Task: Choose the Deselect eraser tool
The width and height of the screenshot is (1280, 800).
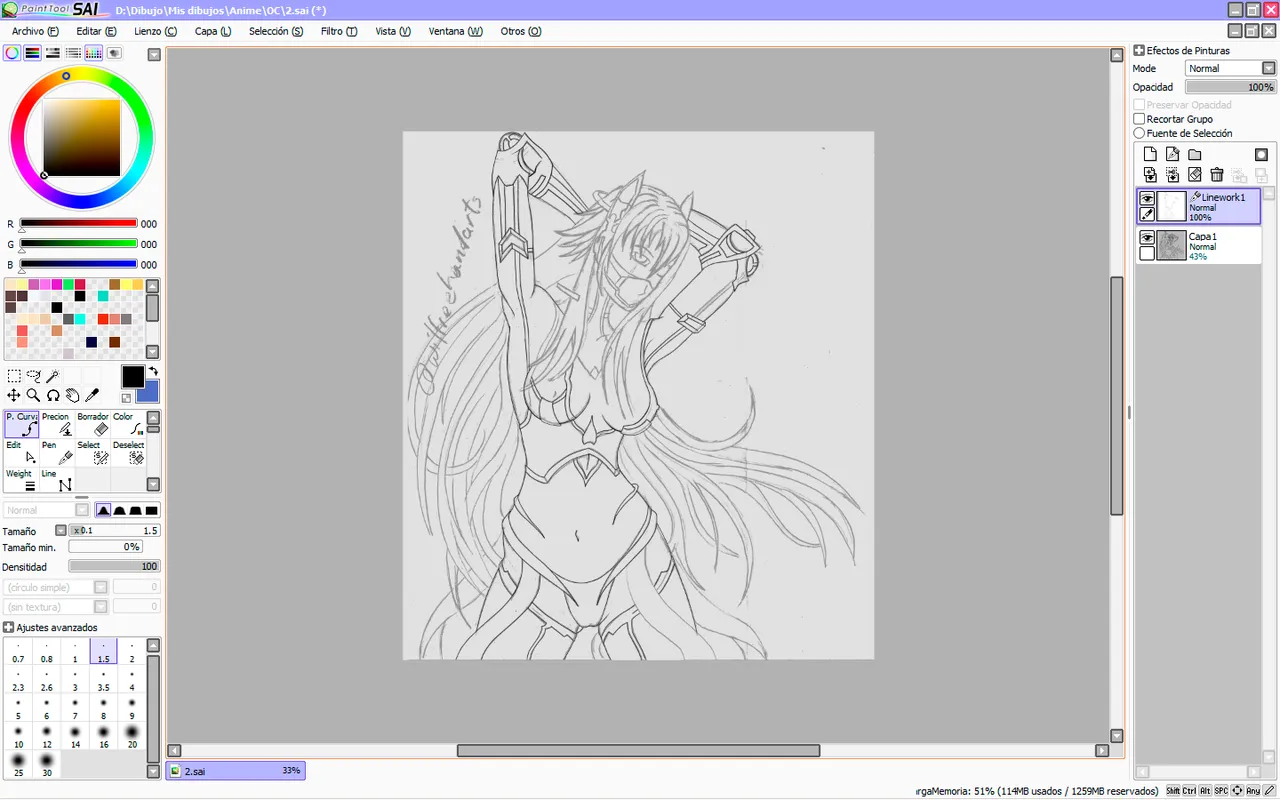Action: [129, 452]
